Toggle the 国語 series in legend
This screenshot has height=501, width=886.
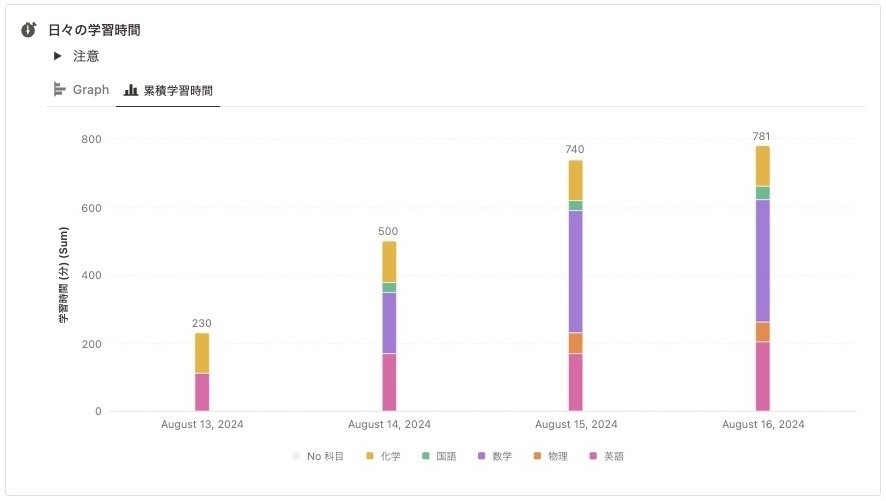[x=439, y=456]
